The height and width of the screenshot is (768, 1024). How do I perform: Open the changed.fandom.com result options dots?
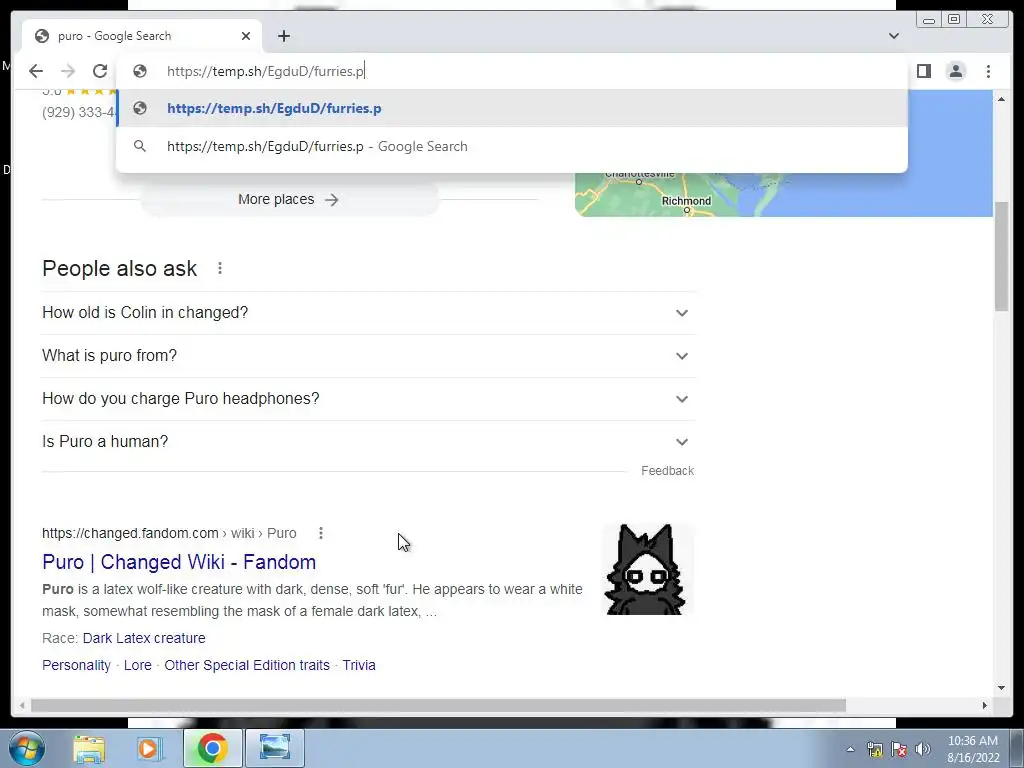point(321,534)
